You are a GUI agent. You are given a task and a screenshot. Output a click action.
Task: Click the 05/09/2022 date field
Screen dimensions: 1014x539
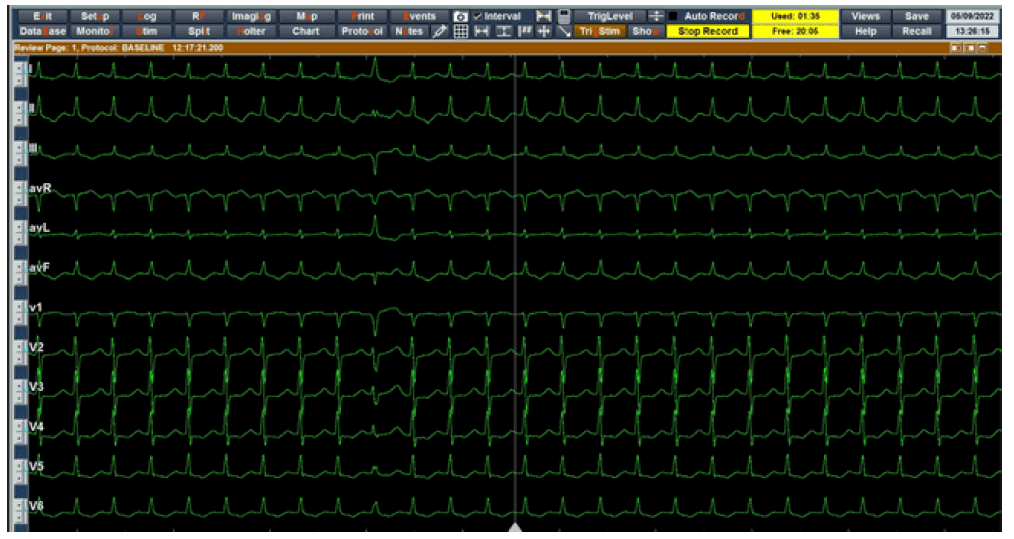click(972, 16)
